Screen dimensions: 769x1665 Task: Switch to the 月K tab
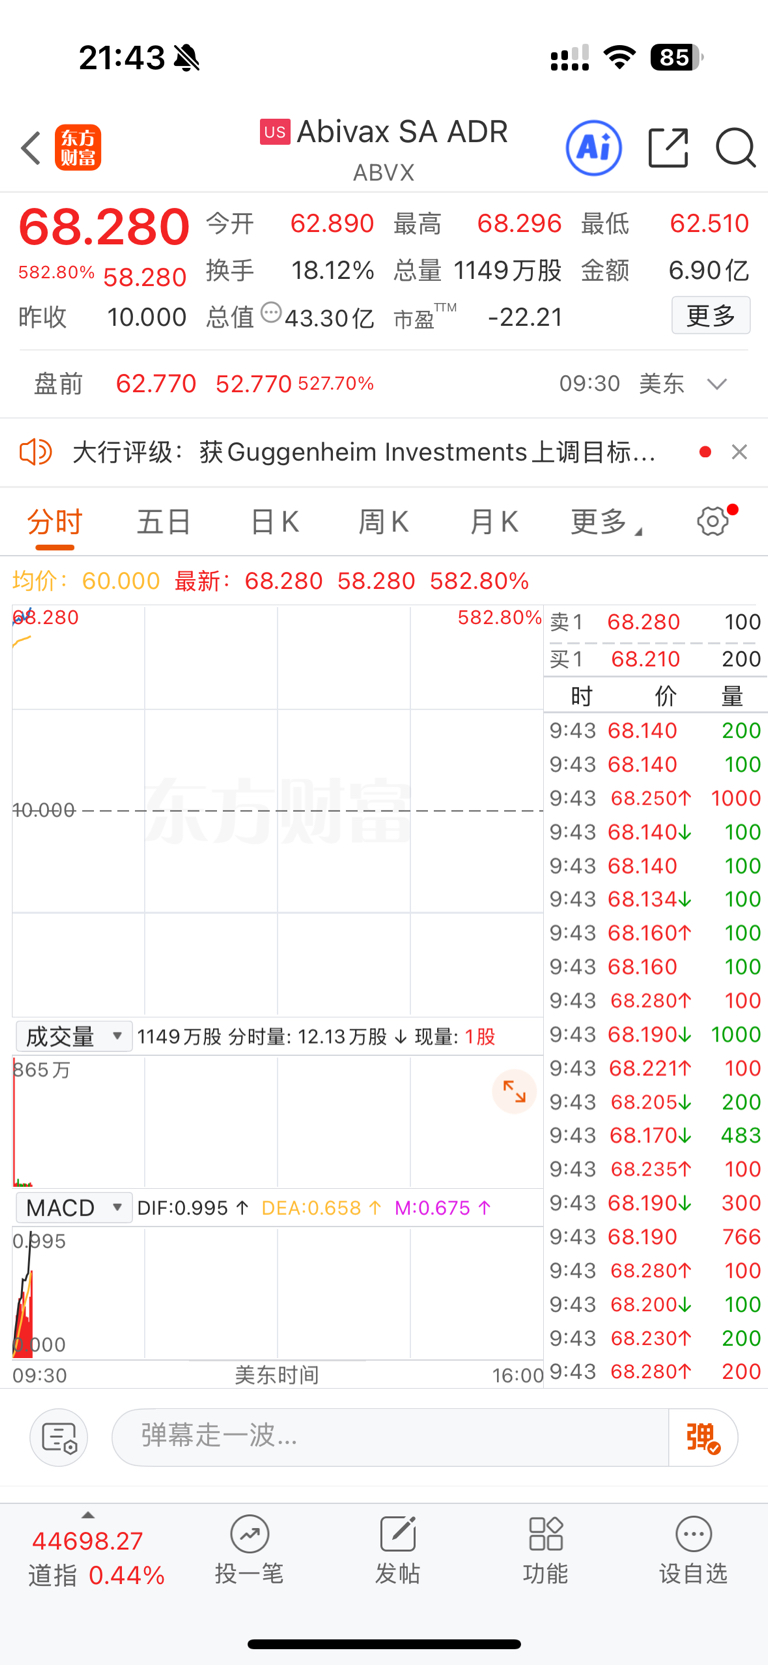494,521
